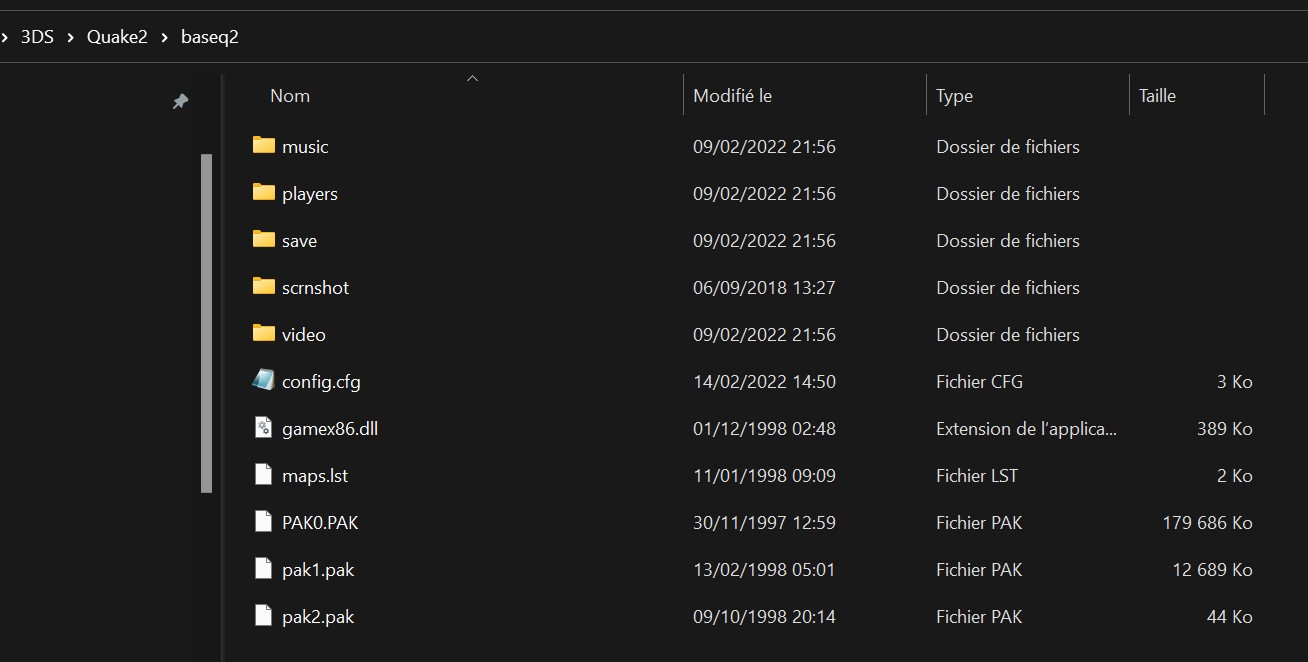This screenshot has width=1308, height=662.
Task: Click the date 01/12/1998 02:48
Action: (x=764, y=429)
